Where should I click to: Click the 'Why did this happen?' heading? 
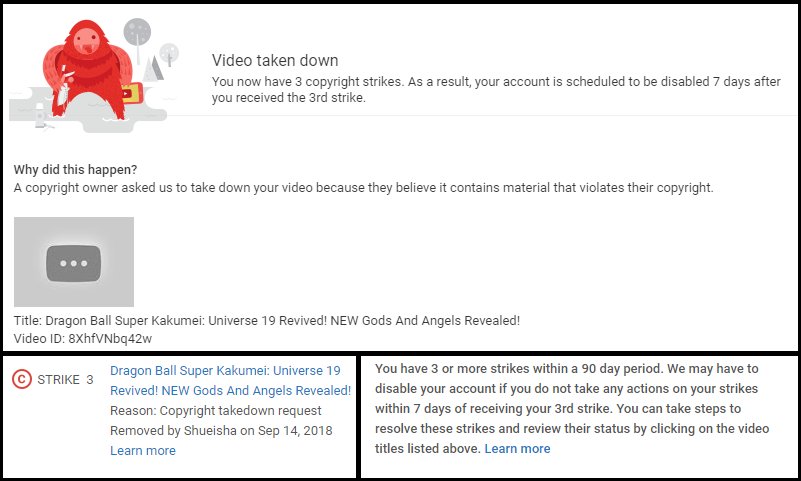pos(75,170)
